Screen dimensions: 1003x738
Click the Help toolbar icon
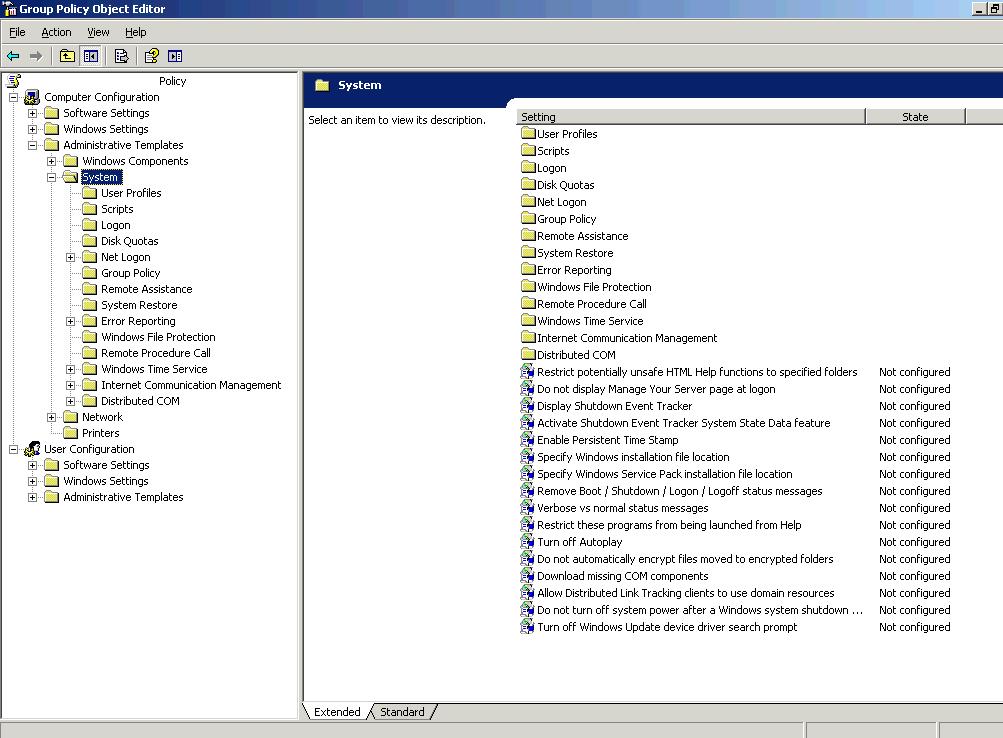pos(151,56)
